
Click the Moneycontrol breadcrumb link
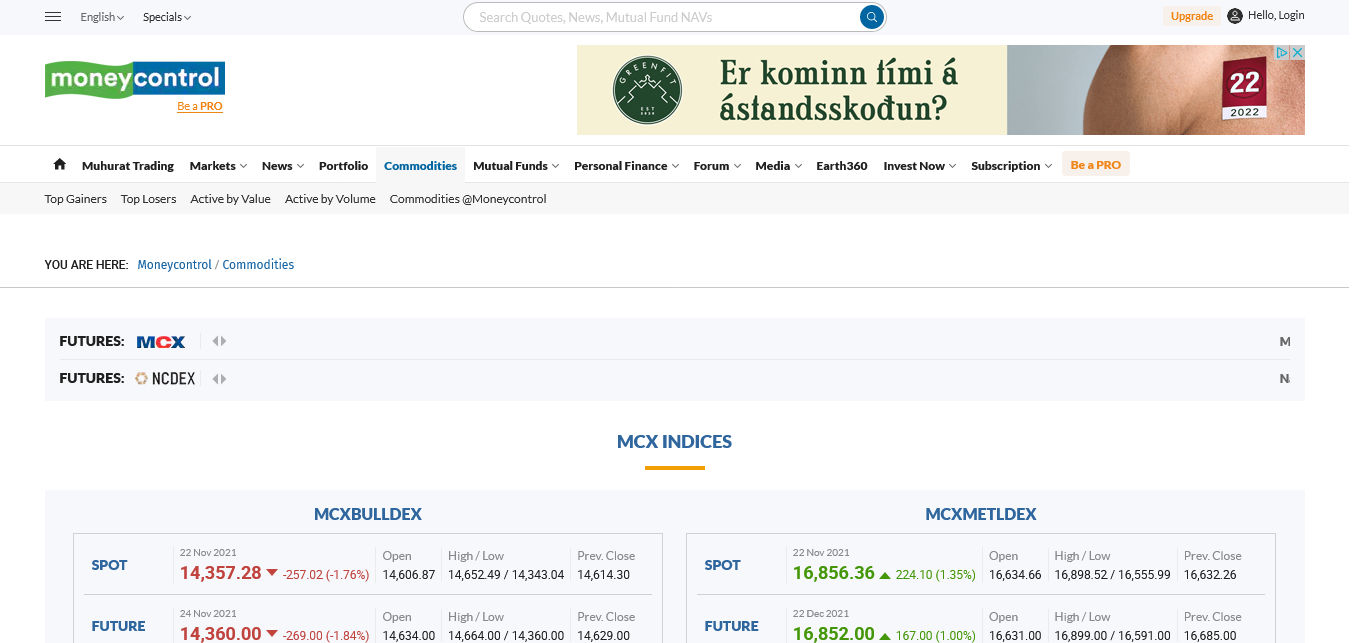(174, 265)
